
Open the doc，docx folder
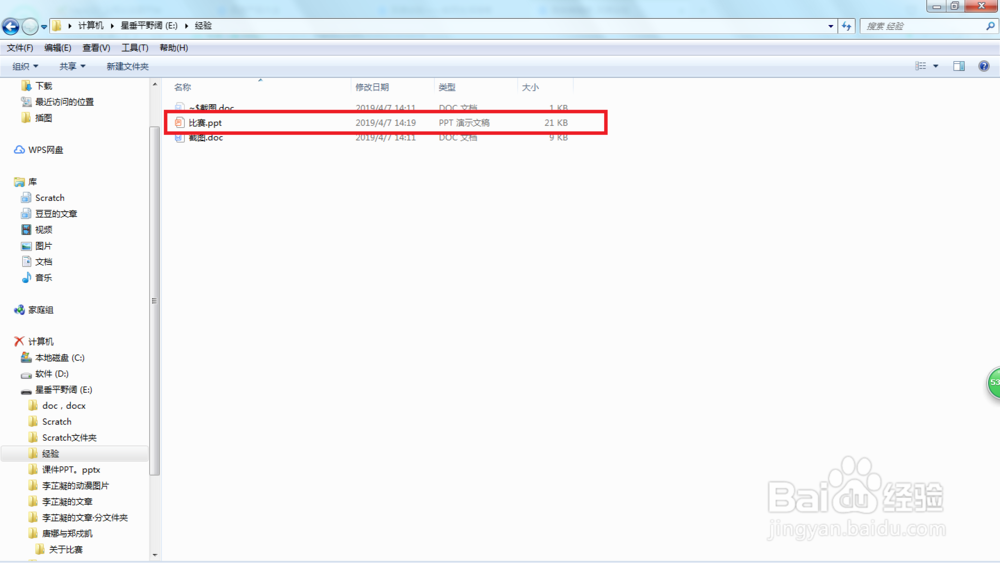[x=63, y=406]
